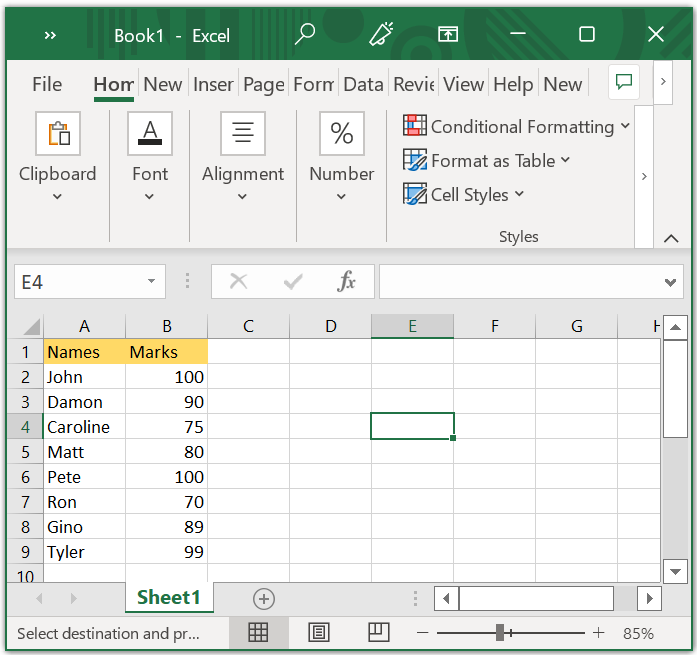Show more ribbon groups arrow
Image resolution: width=697 pixels, height=655 pixels.
(x=644, y=176)
